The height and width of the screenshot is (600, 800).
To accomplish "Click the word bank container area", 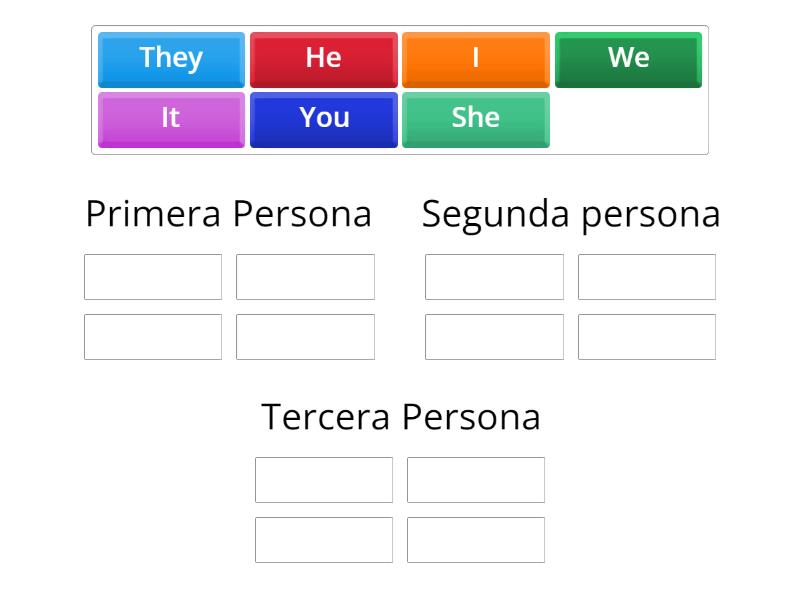I will click(400, 89).
